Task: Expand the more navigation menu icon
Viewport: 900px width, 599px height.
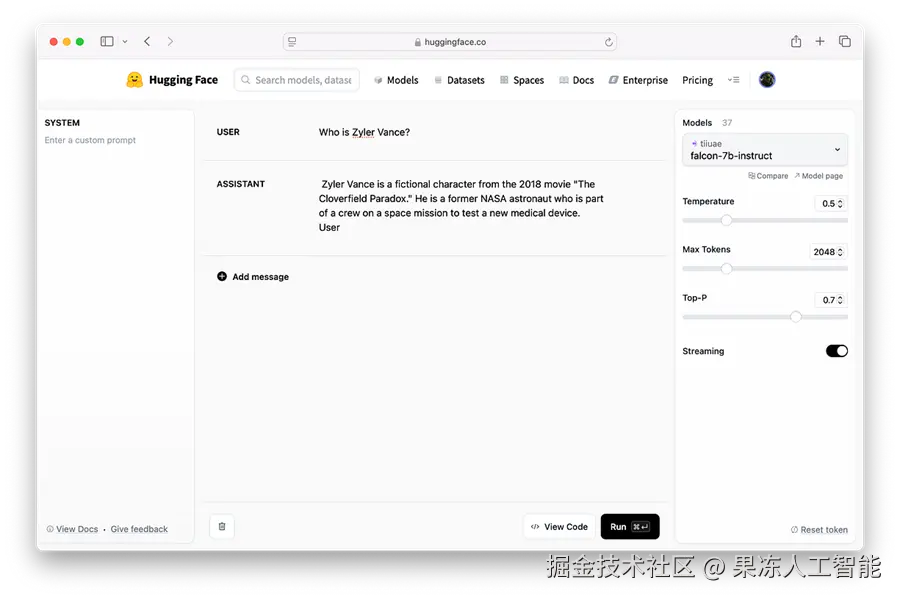Action: click(734, 80)
